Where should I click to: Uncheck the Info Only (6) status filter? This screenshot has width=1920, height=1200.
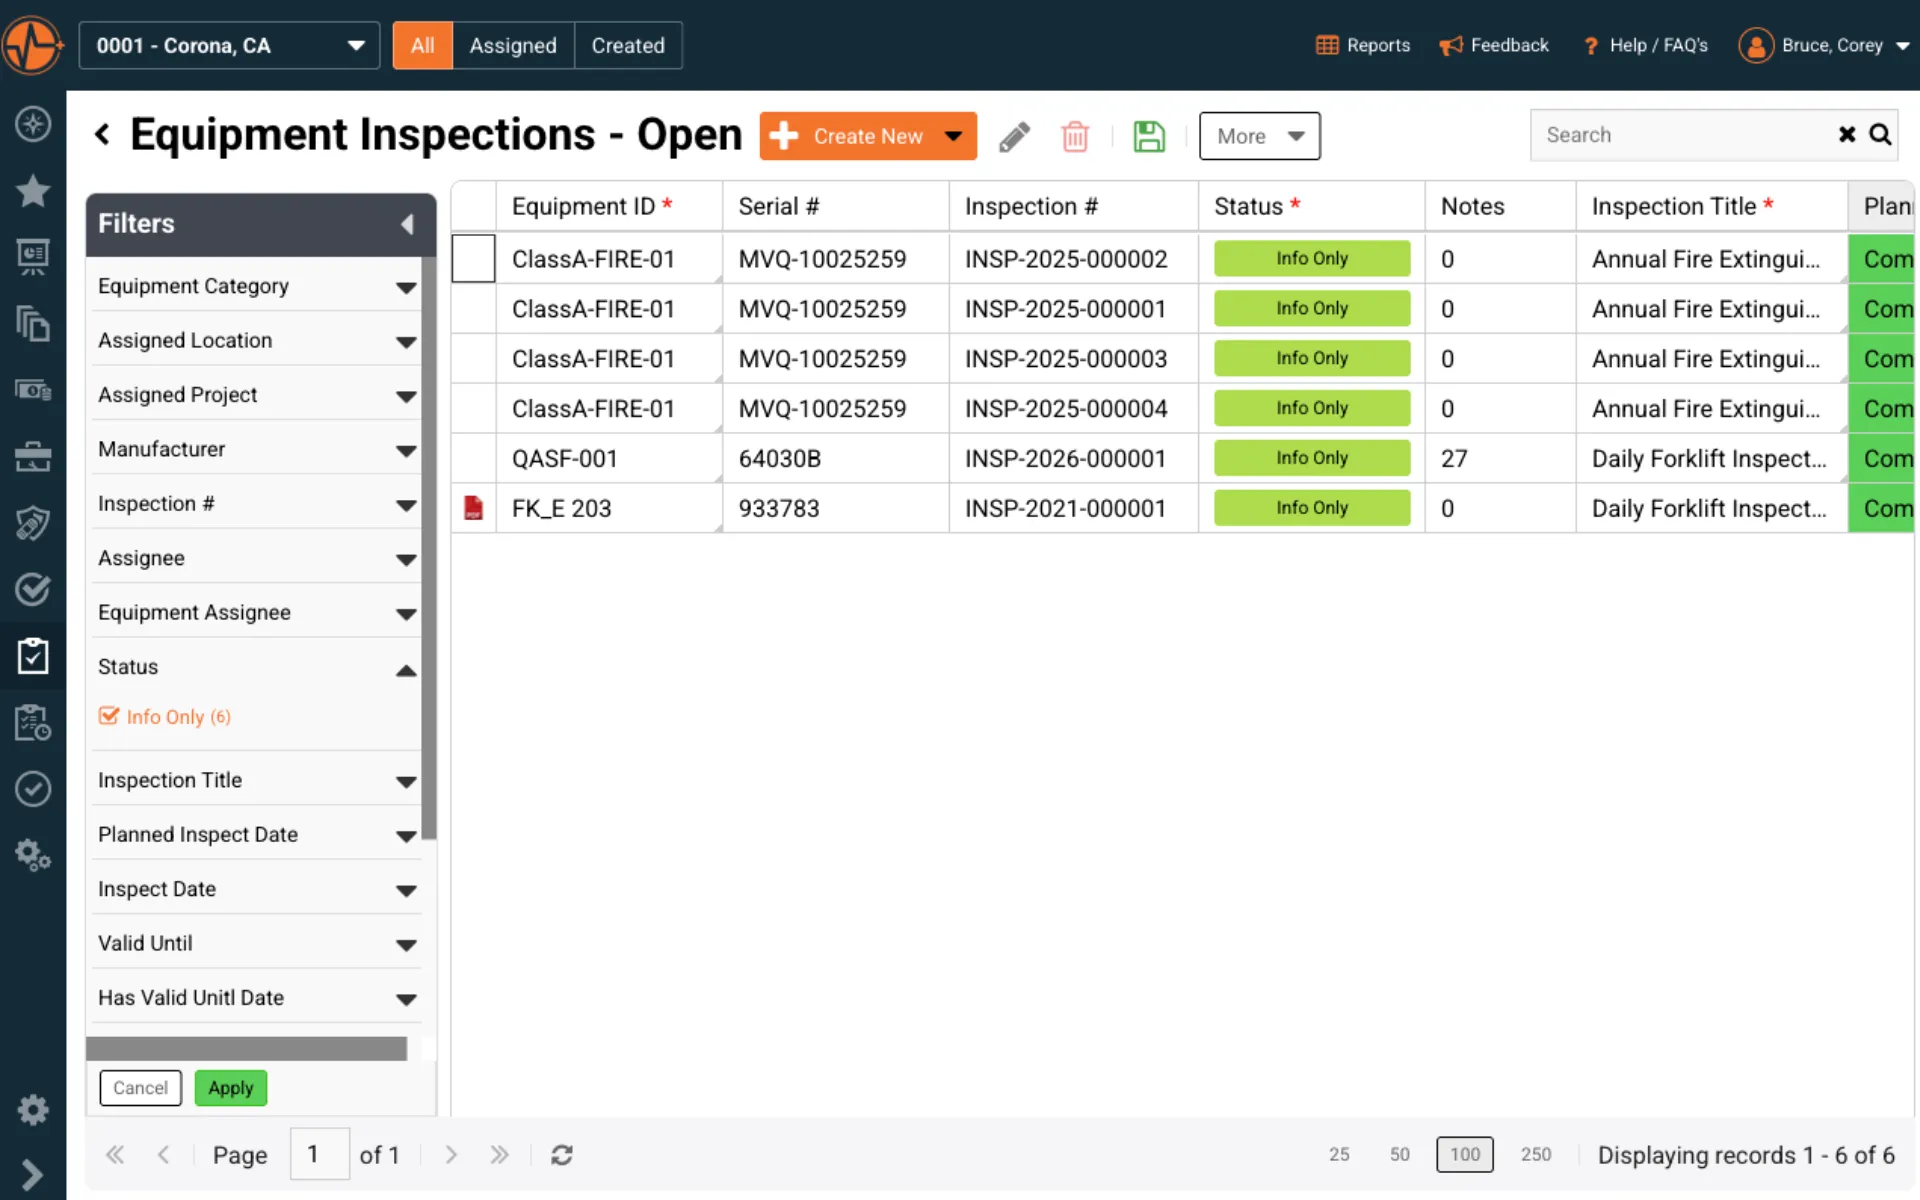109,716
